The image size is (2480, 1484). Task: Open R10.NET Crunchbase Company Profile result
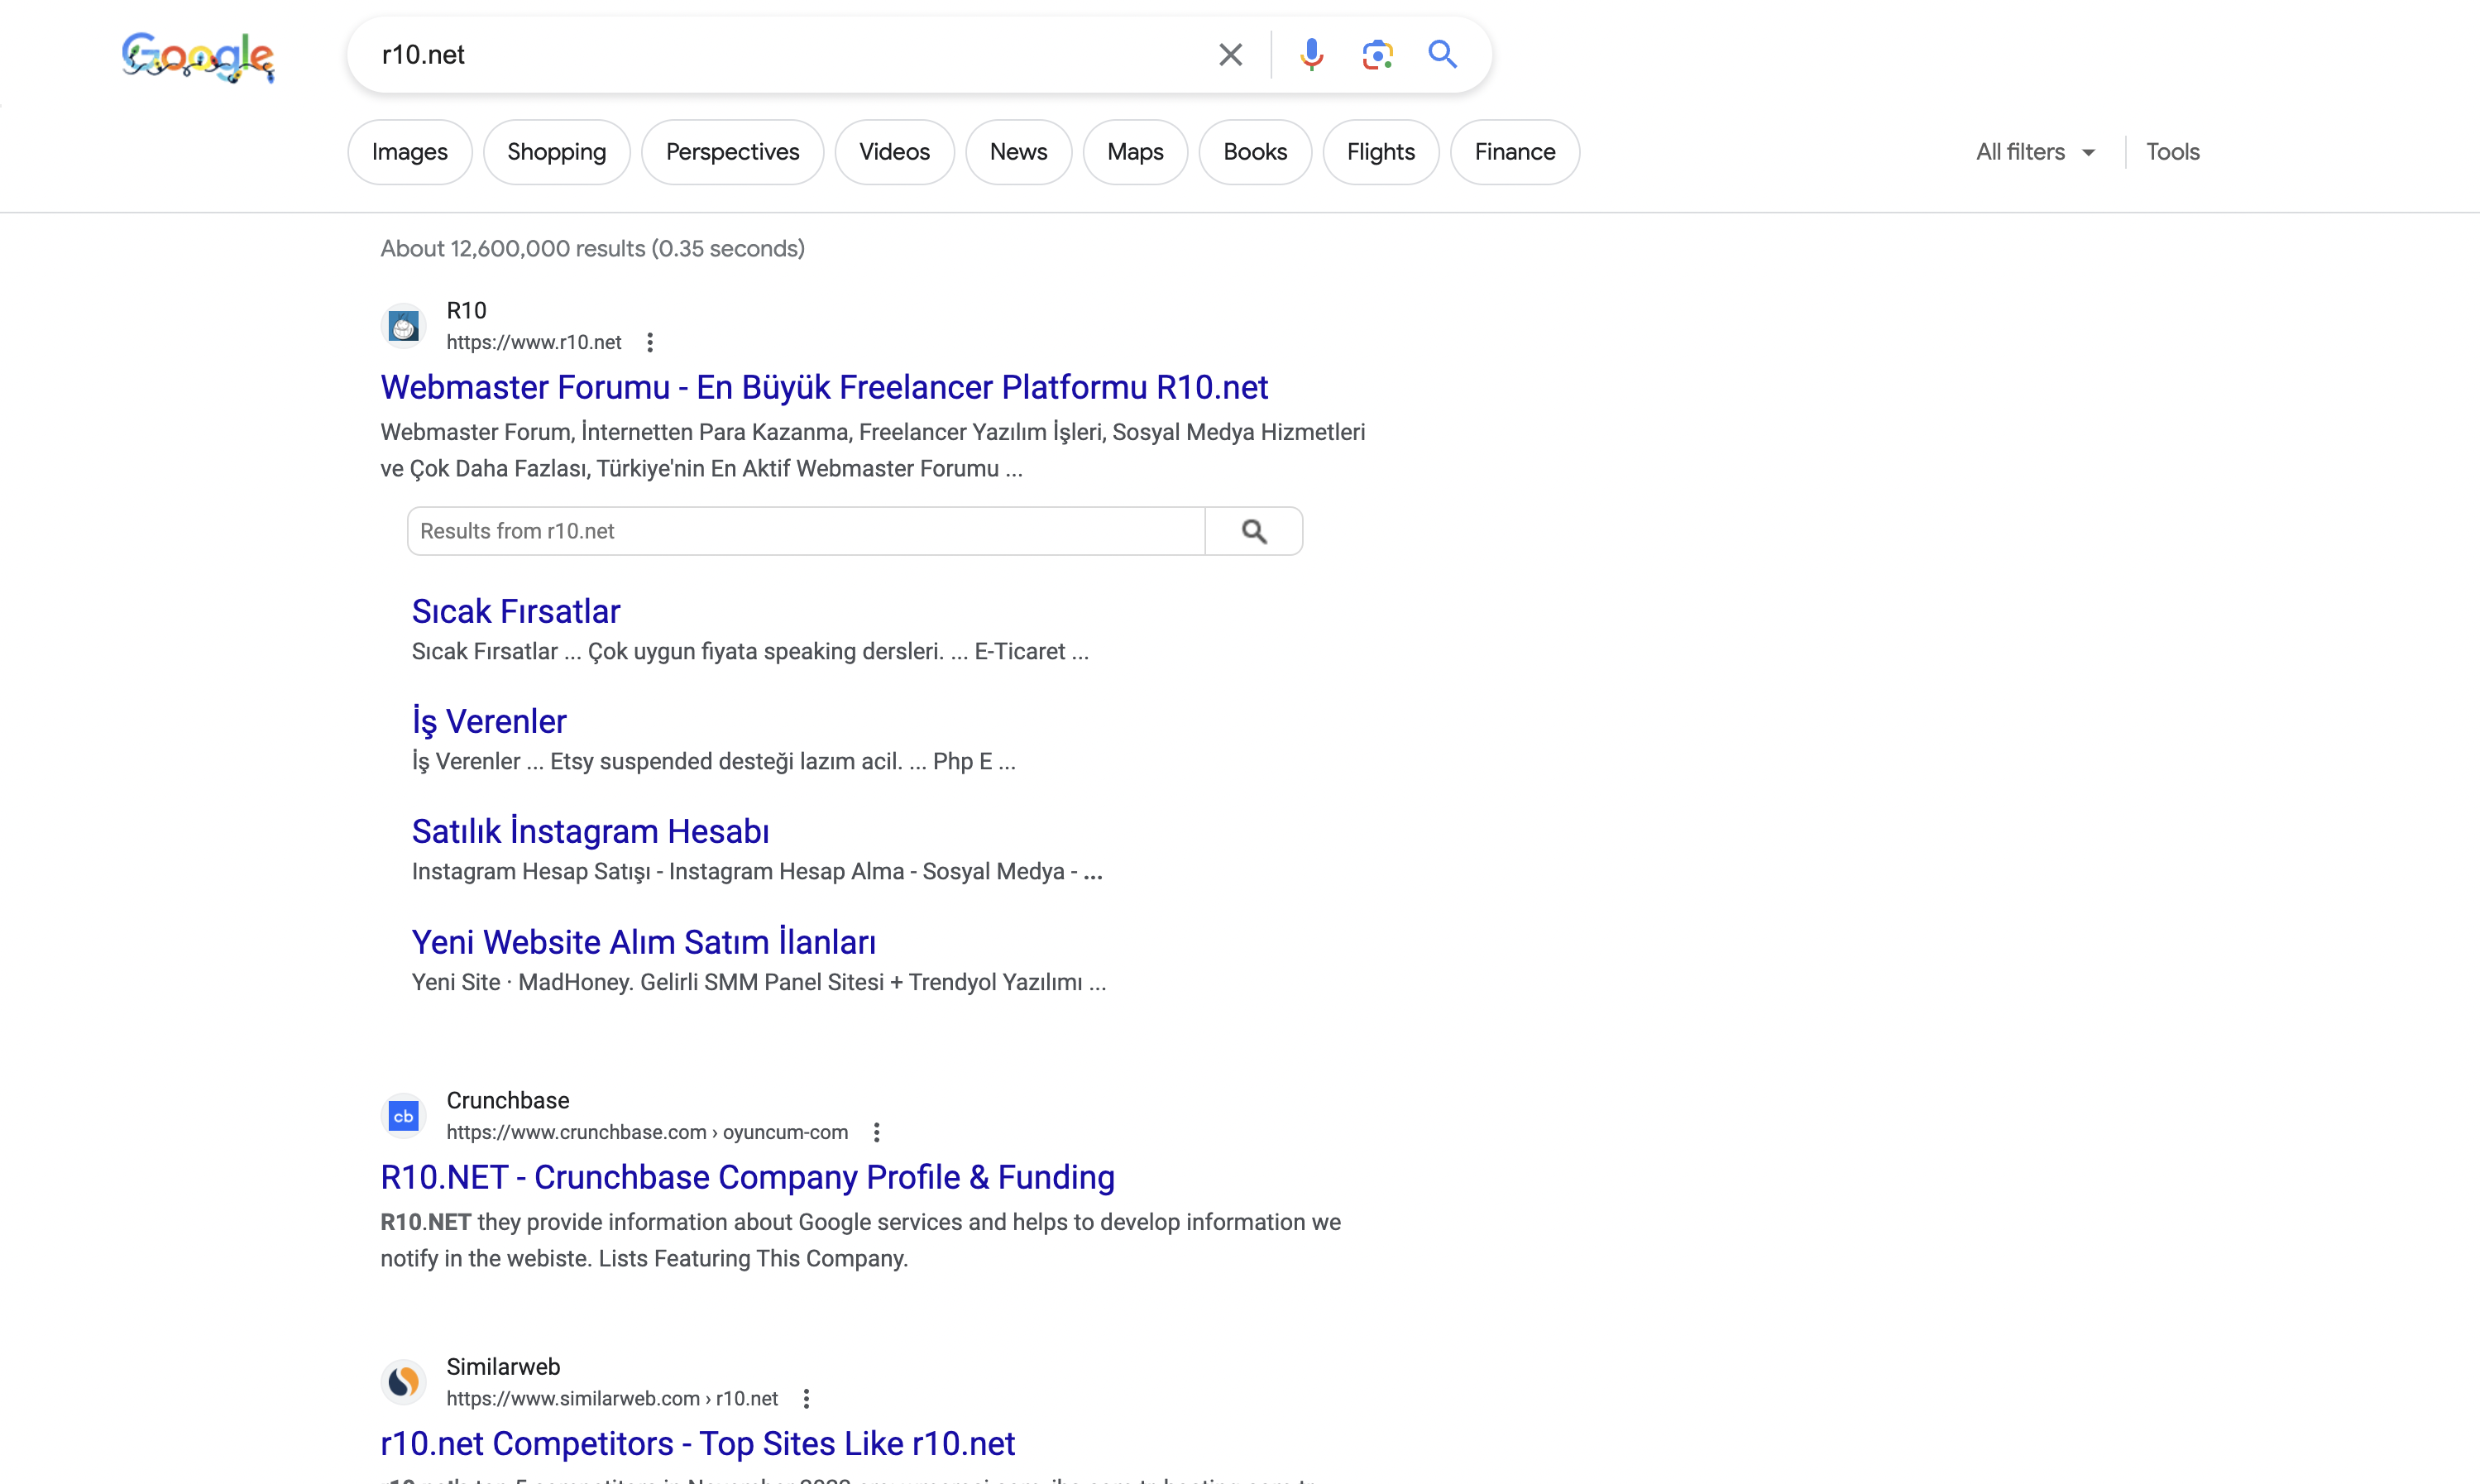747,1177
